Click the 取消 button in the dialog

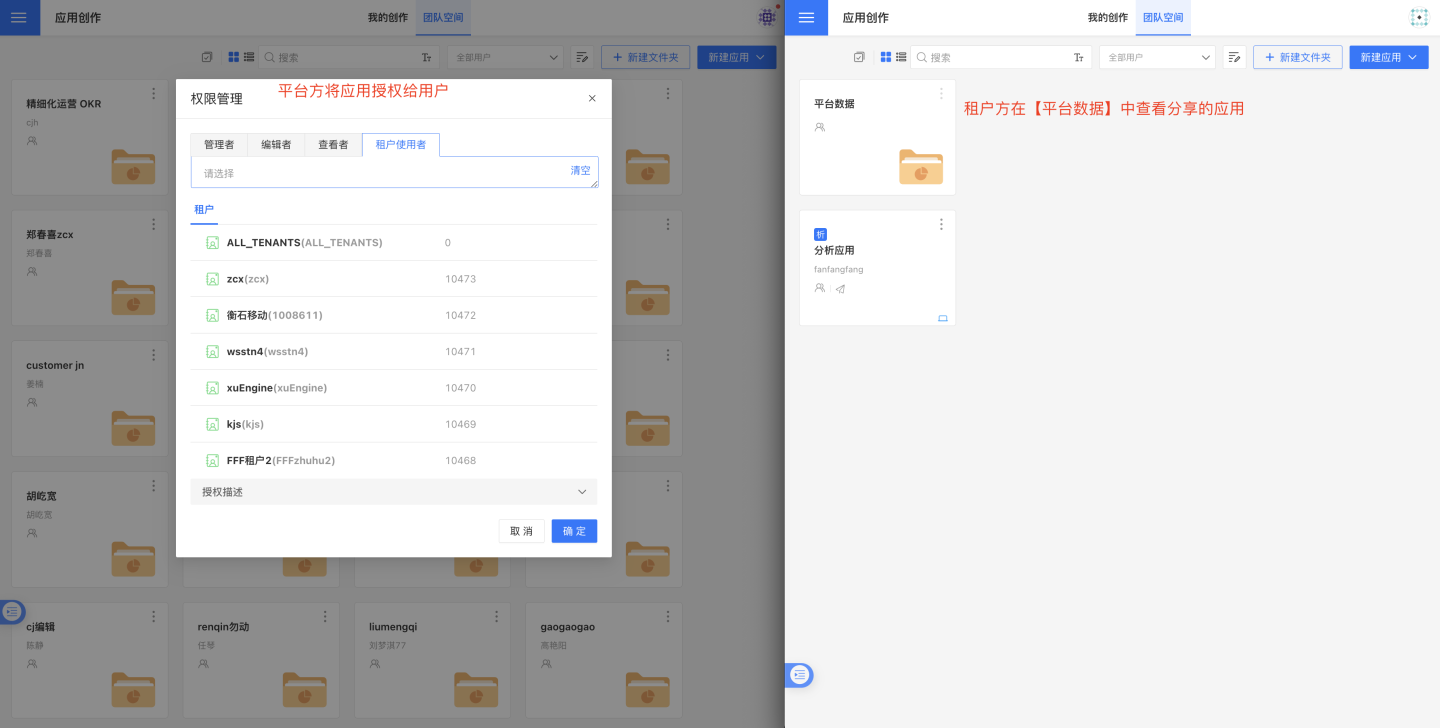coord(521,531)
